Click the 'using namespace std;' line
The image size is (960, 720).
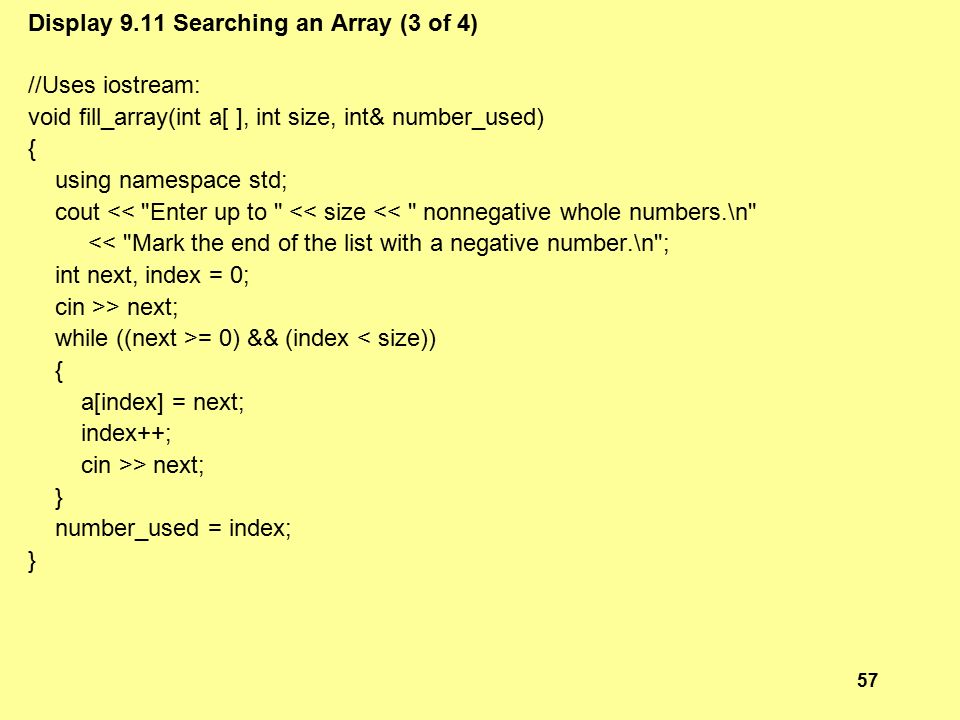coord(171,181)
